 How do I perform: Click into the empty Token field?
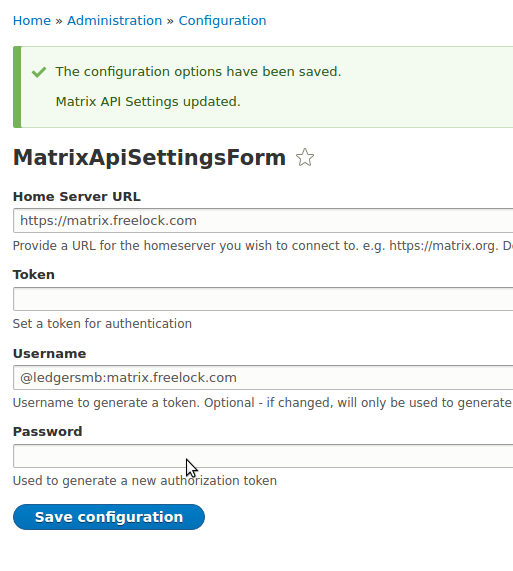pyautogui.click(x=263, y=299)
